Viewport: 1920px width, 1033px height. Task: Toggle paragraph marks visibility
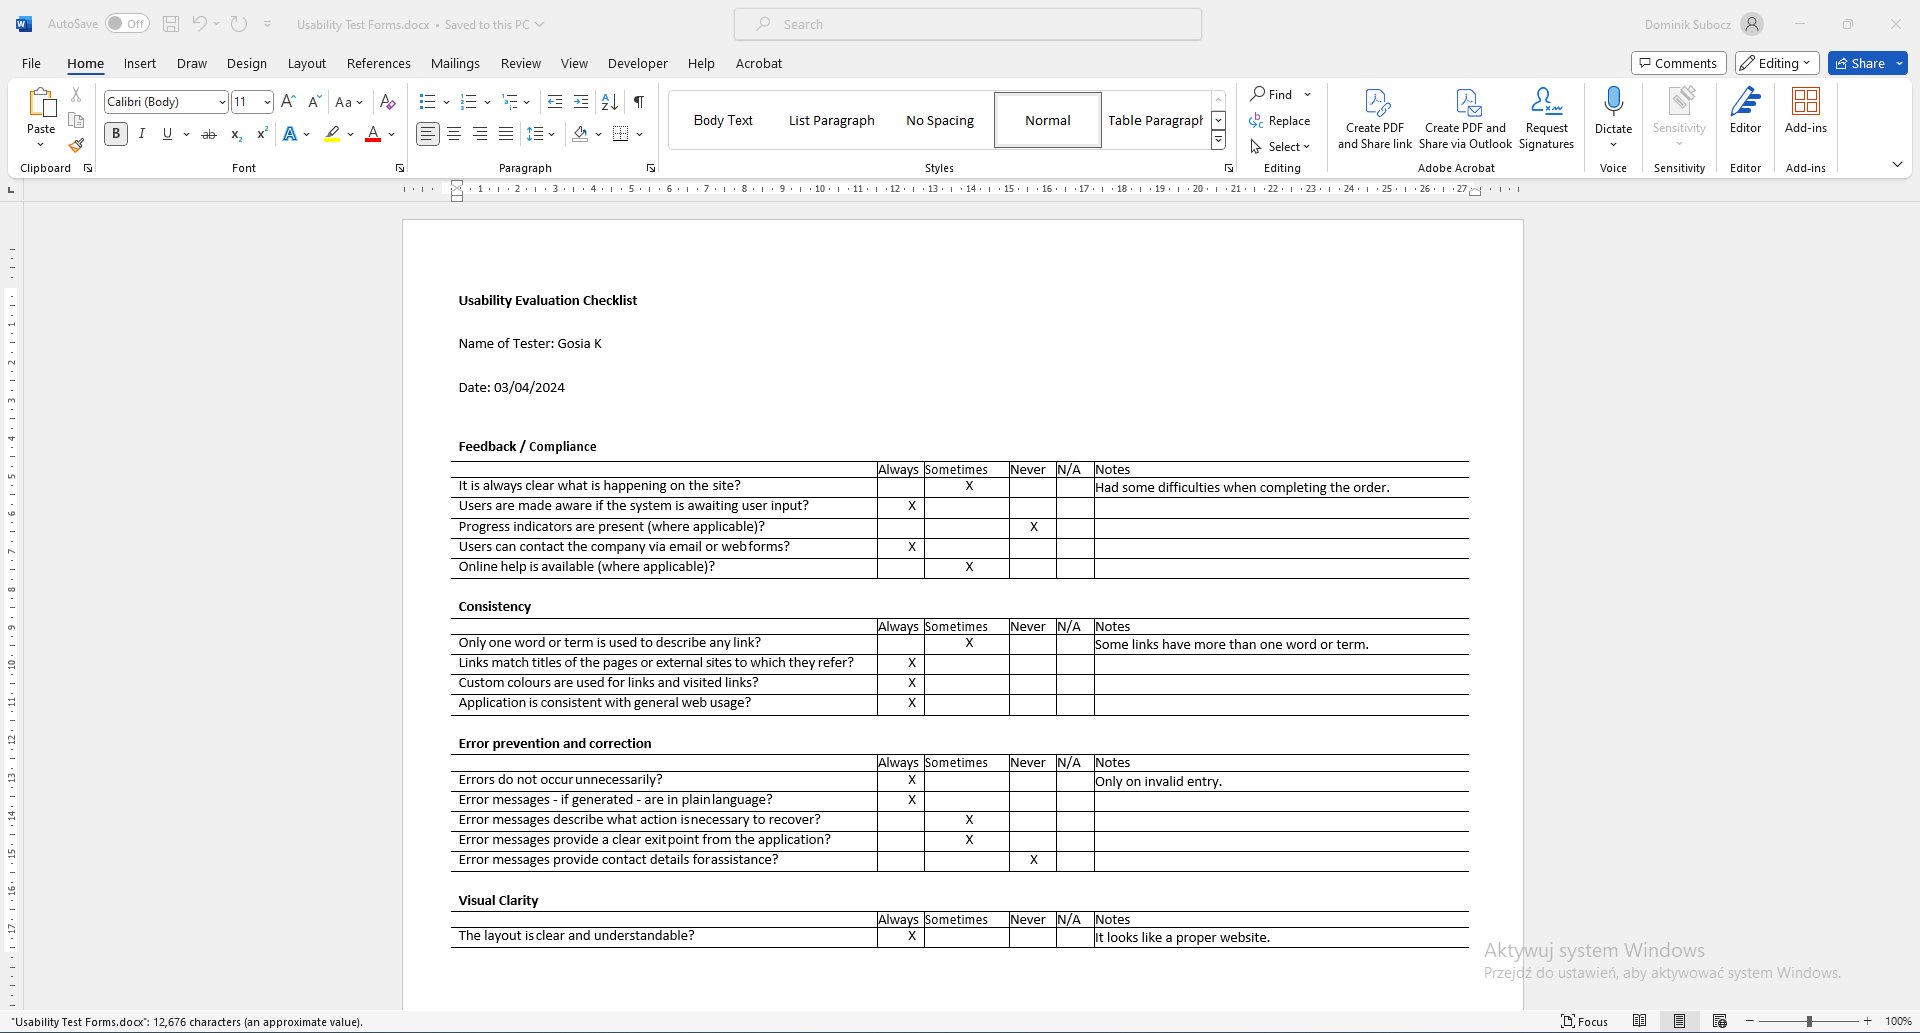[x=640, y=101]
